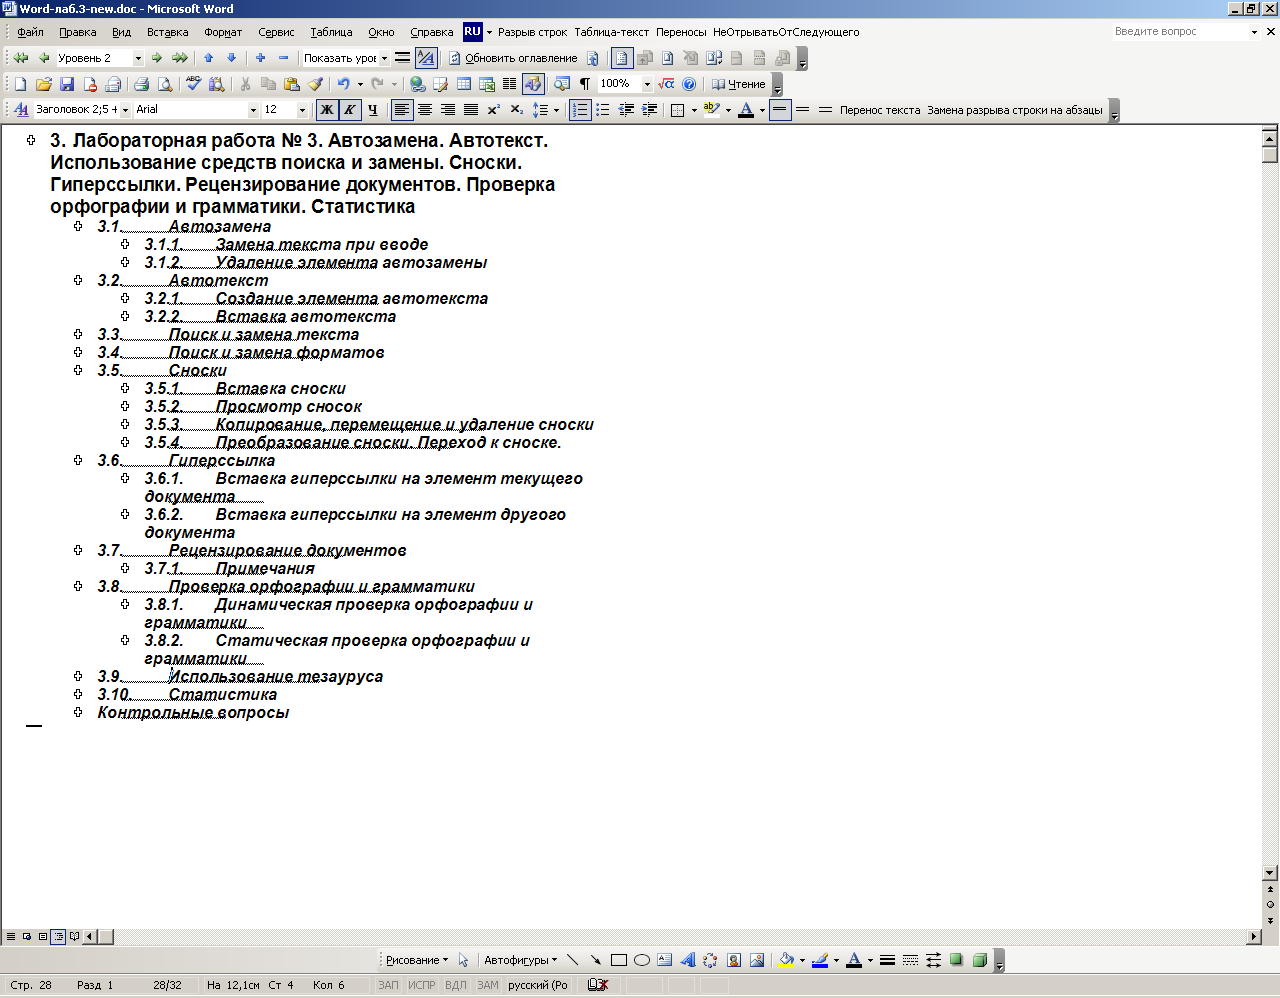The height and width of the screenshot is (998, 1280).
Task: Toggle show first line only
Action: (x=402, y=58)
